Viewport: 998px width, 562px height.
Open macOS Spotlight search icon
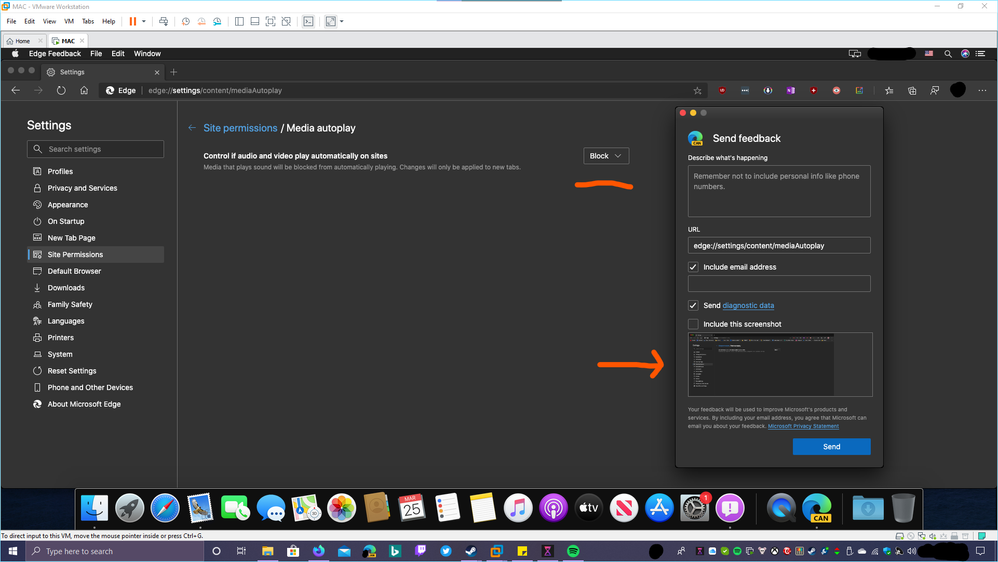click(x=948, y=54)
